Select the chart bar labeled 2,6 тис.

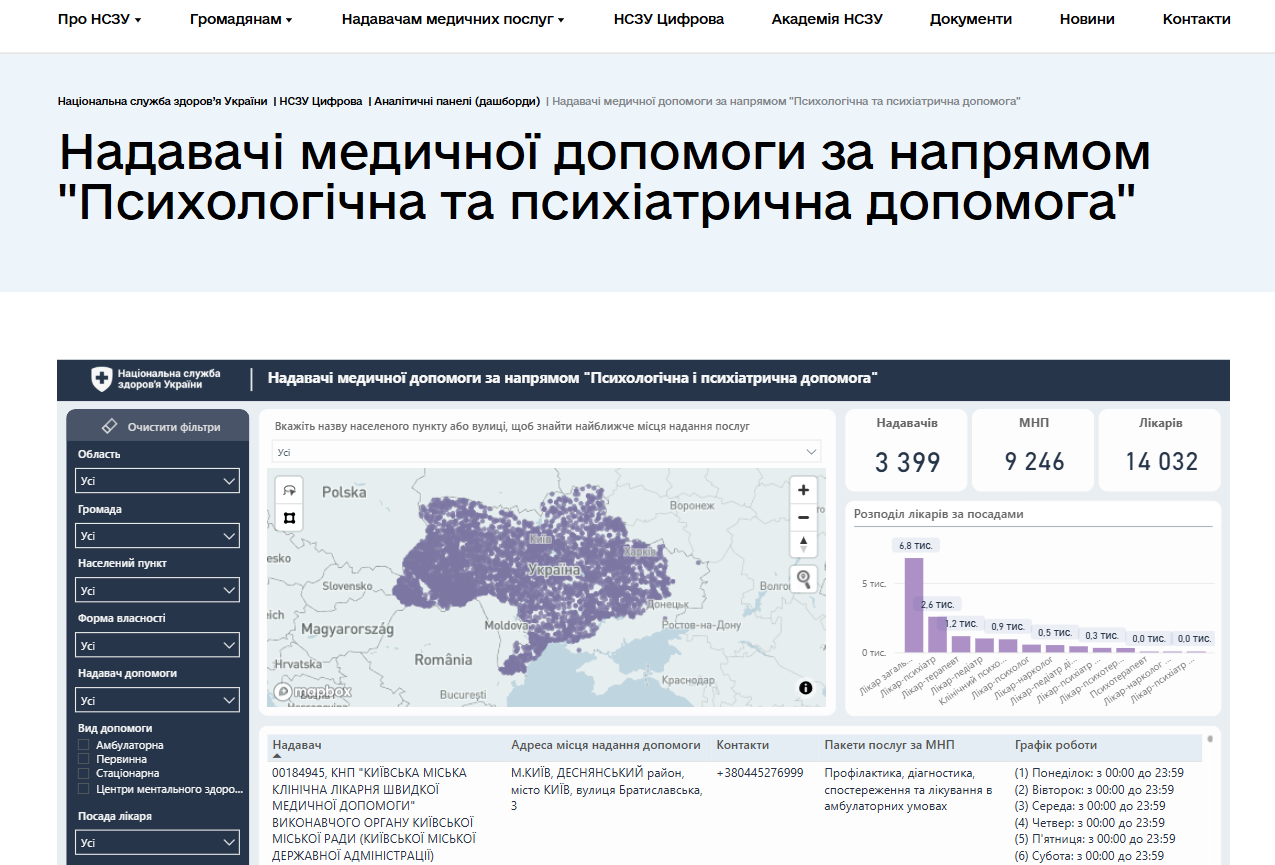tap(937, 634)
